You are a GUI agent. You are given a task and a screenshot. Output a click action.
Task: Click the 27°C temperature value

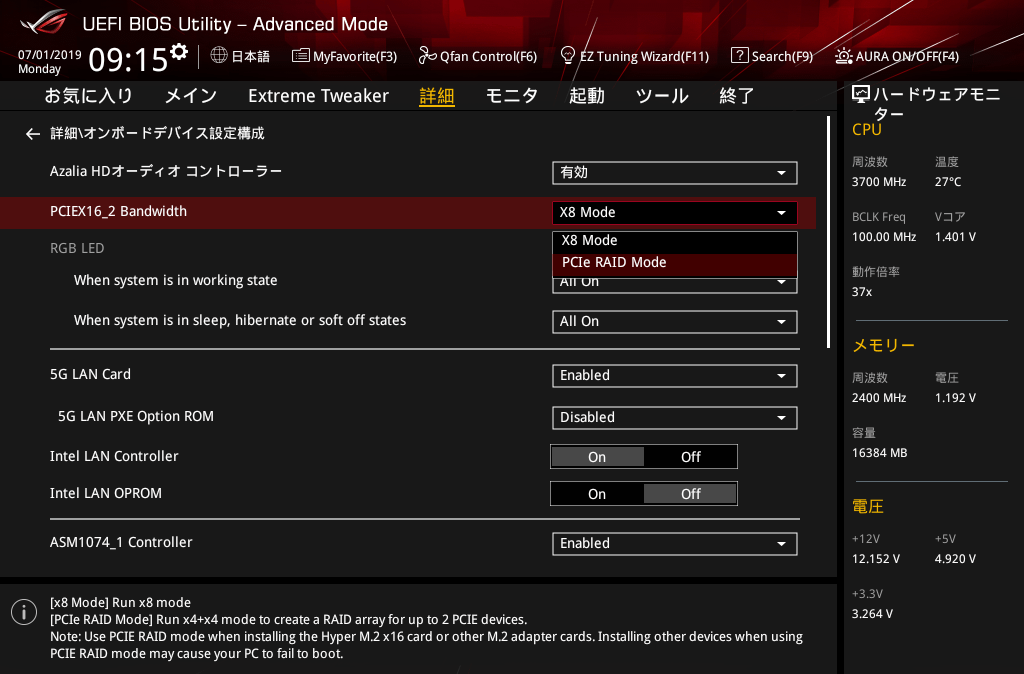click(948, 182)
